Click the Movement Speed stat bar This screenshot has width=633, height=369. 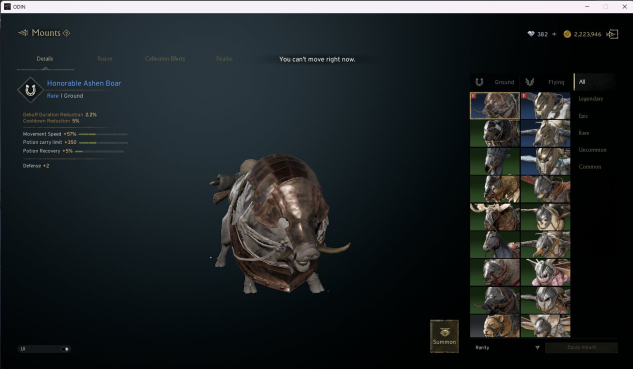click(103, 134)
